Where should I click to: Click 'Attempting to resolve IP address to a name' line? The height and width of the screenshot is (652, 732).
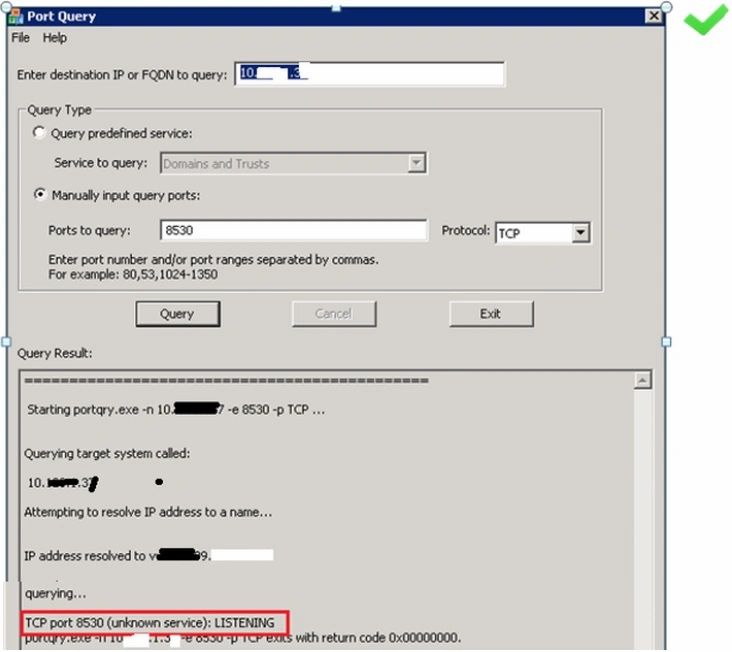click(x=148, y=512)
